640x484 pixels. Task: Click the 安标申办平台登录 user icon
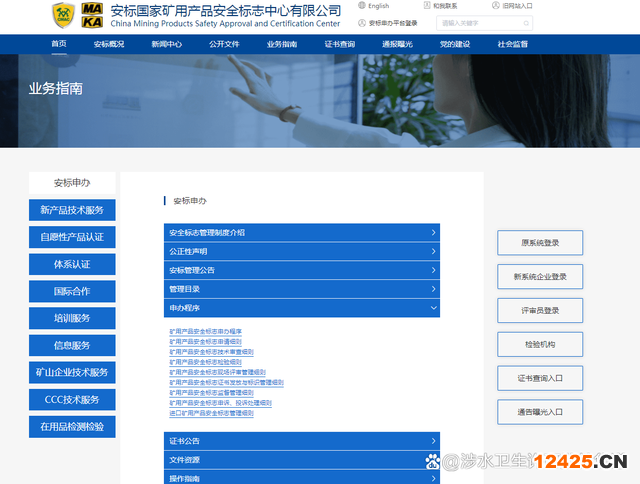pyautogui.click(x=361, y=22)
